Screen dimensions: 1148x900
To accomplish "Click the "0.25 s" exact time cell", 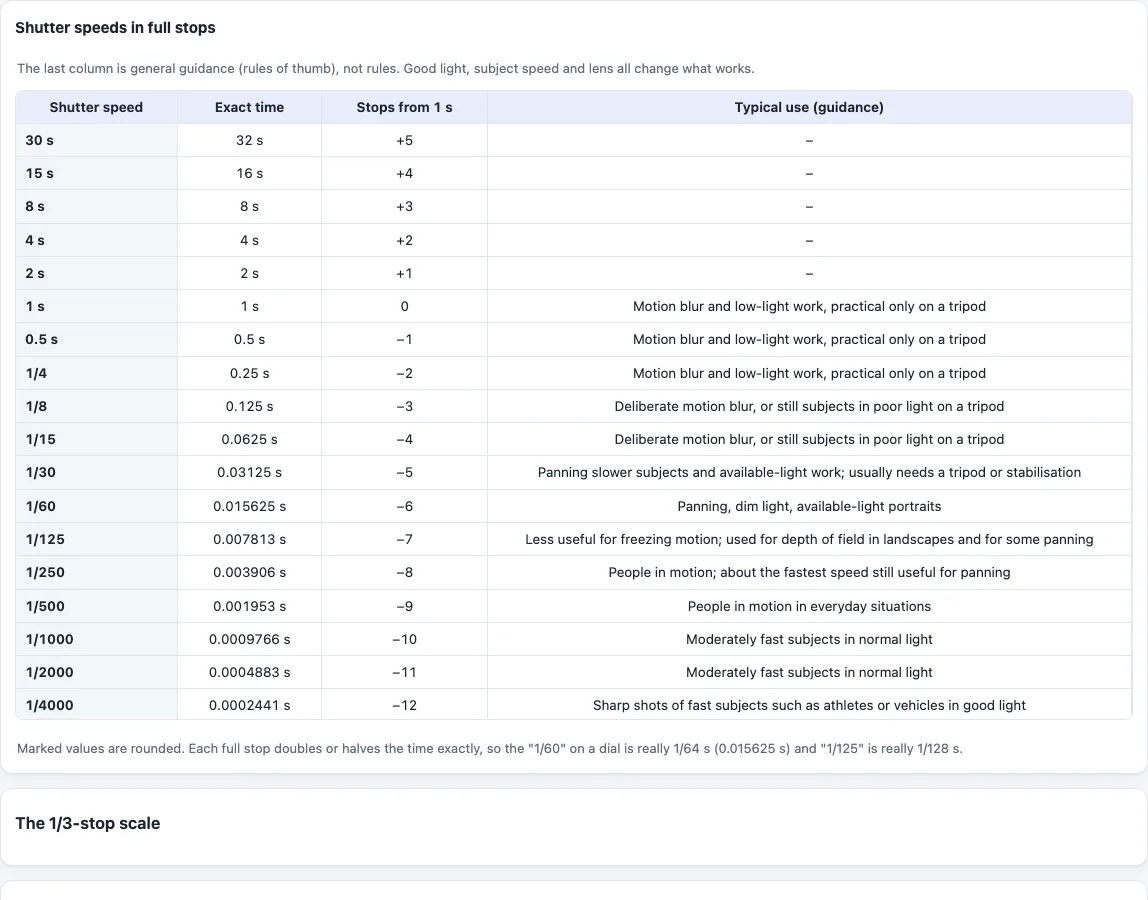I will (x=249, y=373).
